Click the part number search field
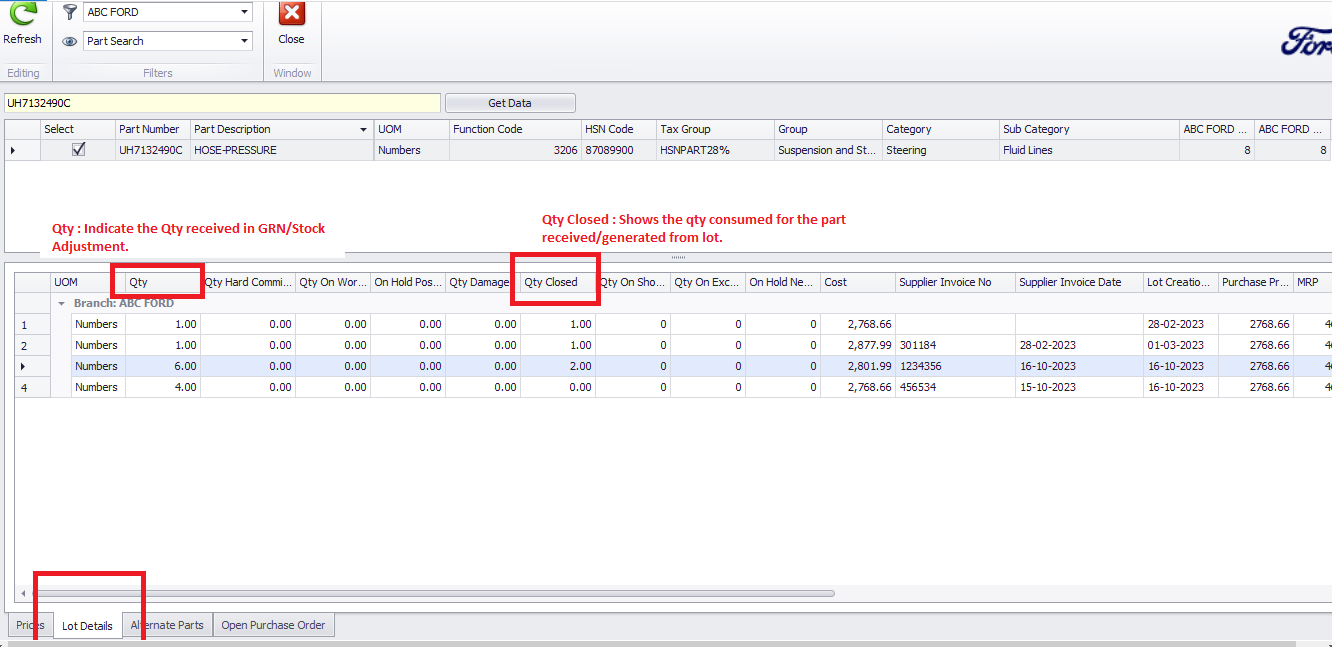 tap(222, 103)
